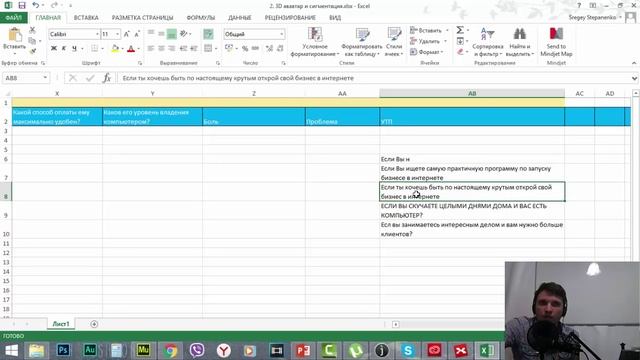Click the yellow fill color button
This screenshot has height=360, width=640.
coord(115,49)
